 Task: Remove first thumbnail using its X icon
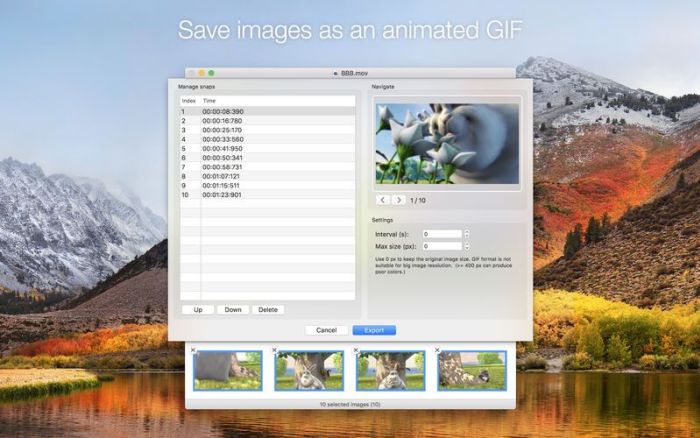(193, 350)
